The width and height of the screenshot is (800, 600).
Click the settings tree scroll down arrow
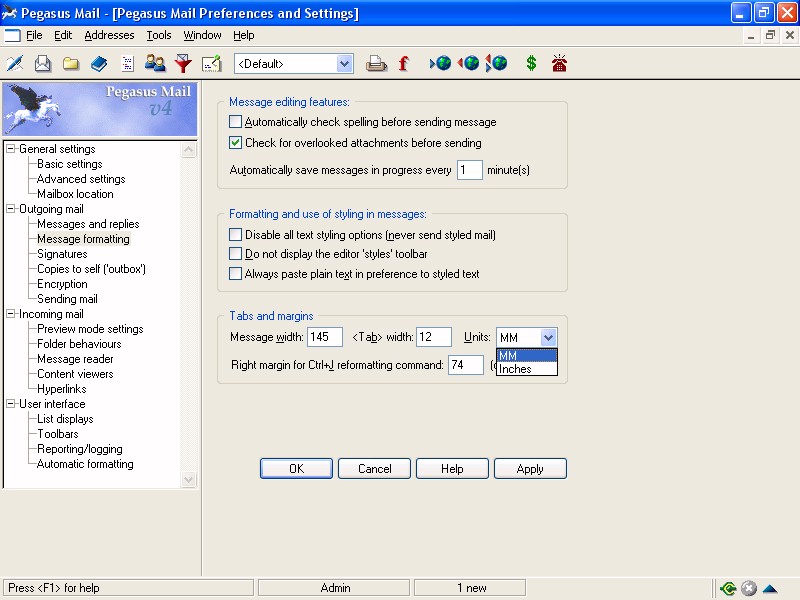188,480
